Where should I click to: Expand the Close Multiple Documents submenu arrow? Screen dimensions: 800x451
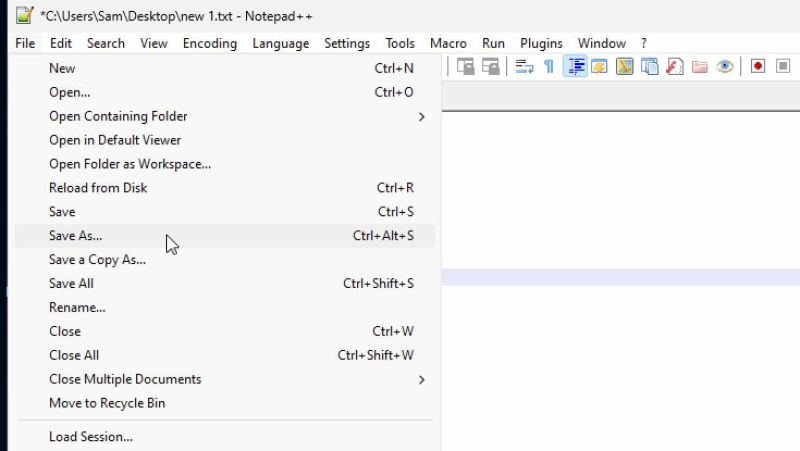pyautogui.click(x=421, y=380)
